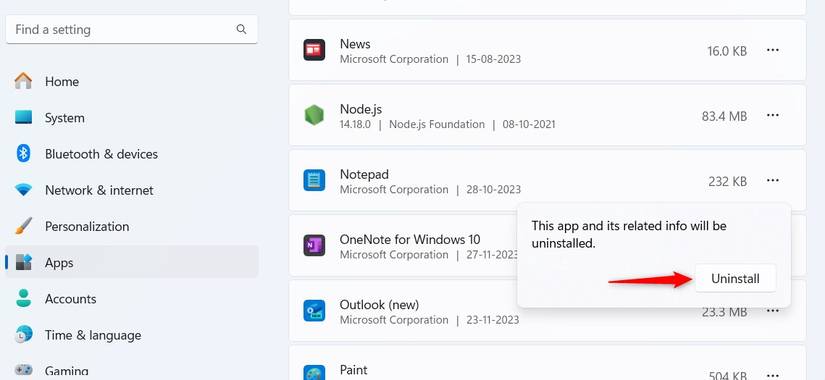Open Gaming settings

point(132,371)
